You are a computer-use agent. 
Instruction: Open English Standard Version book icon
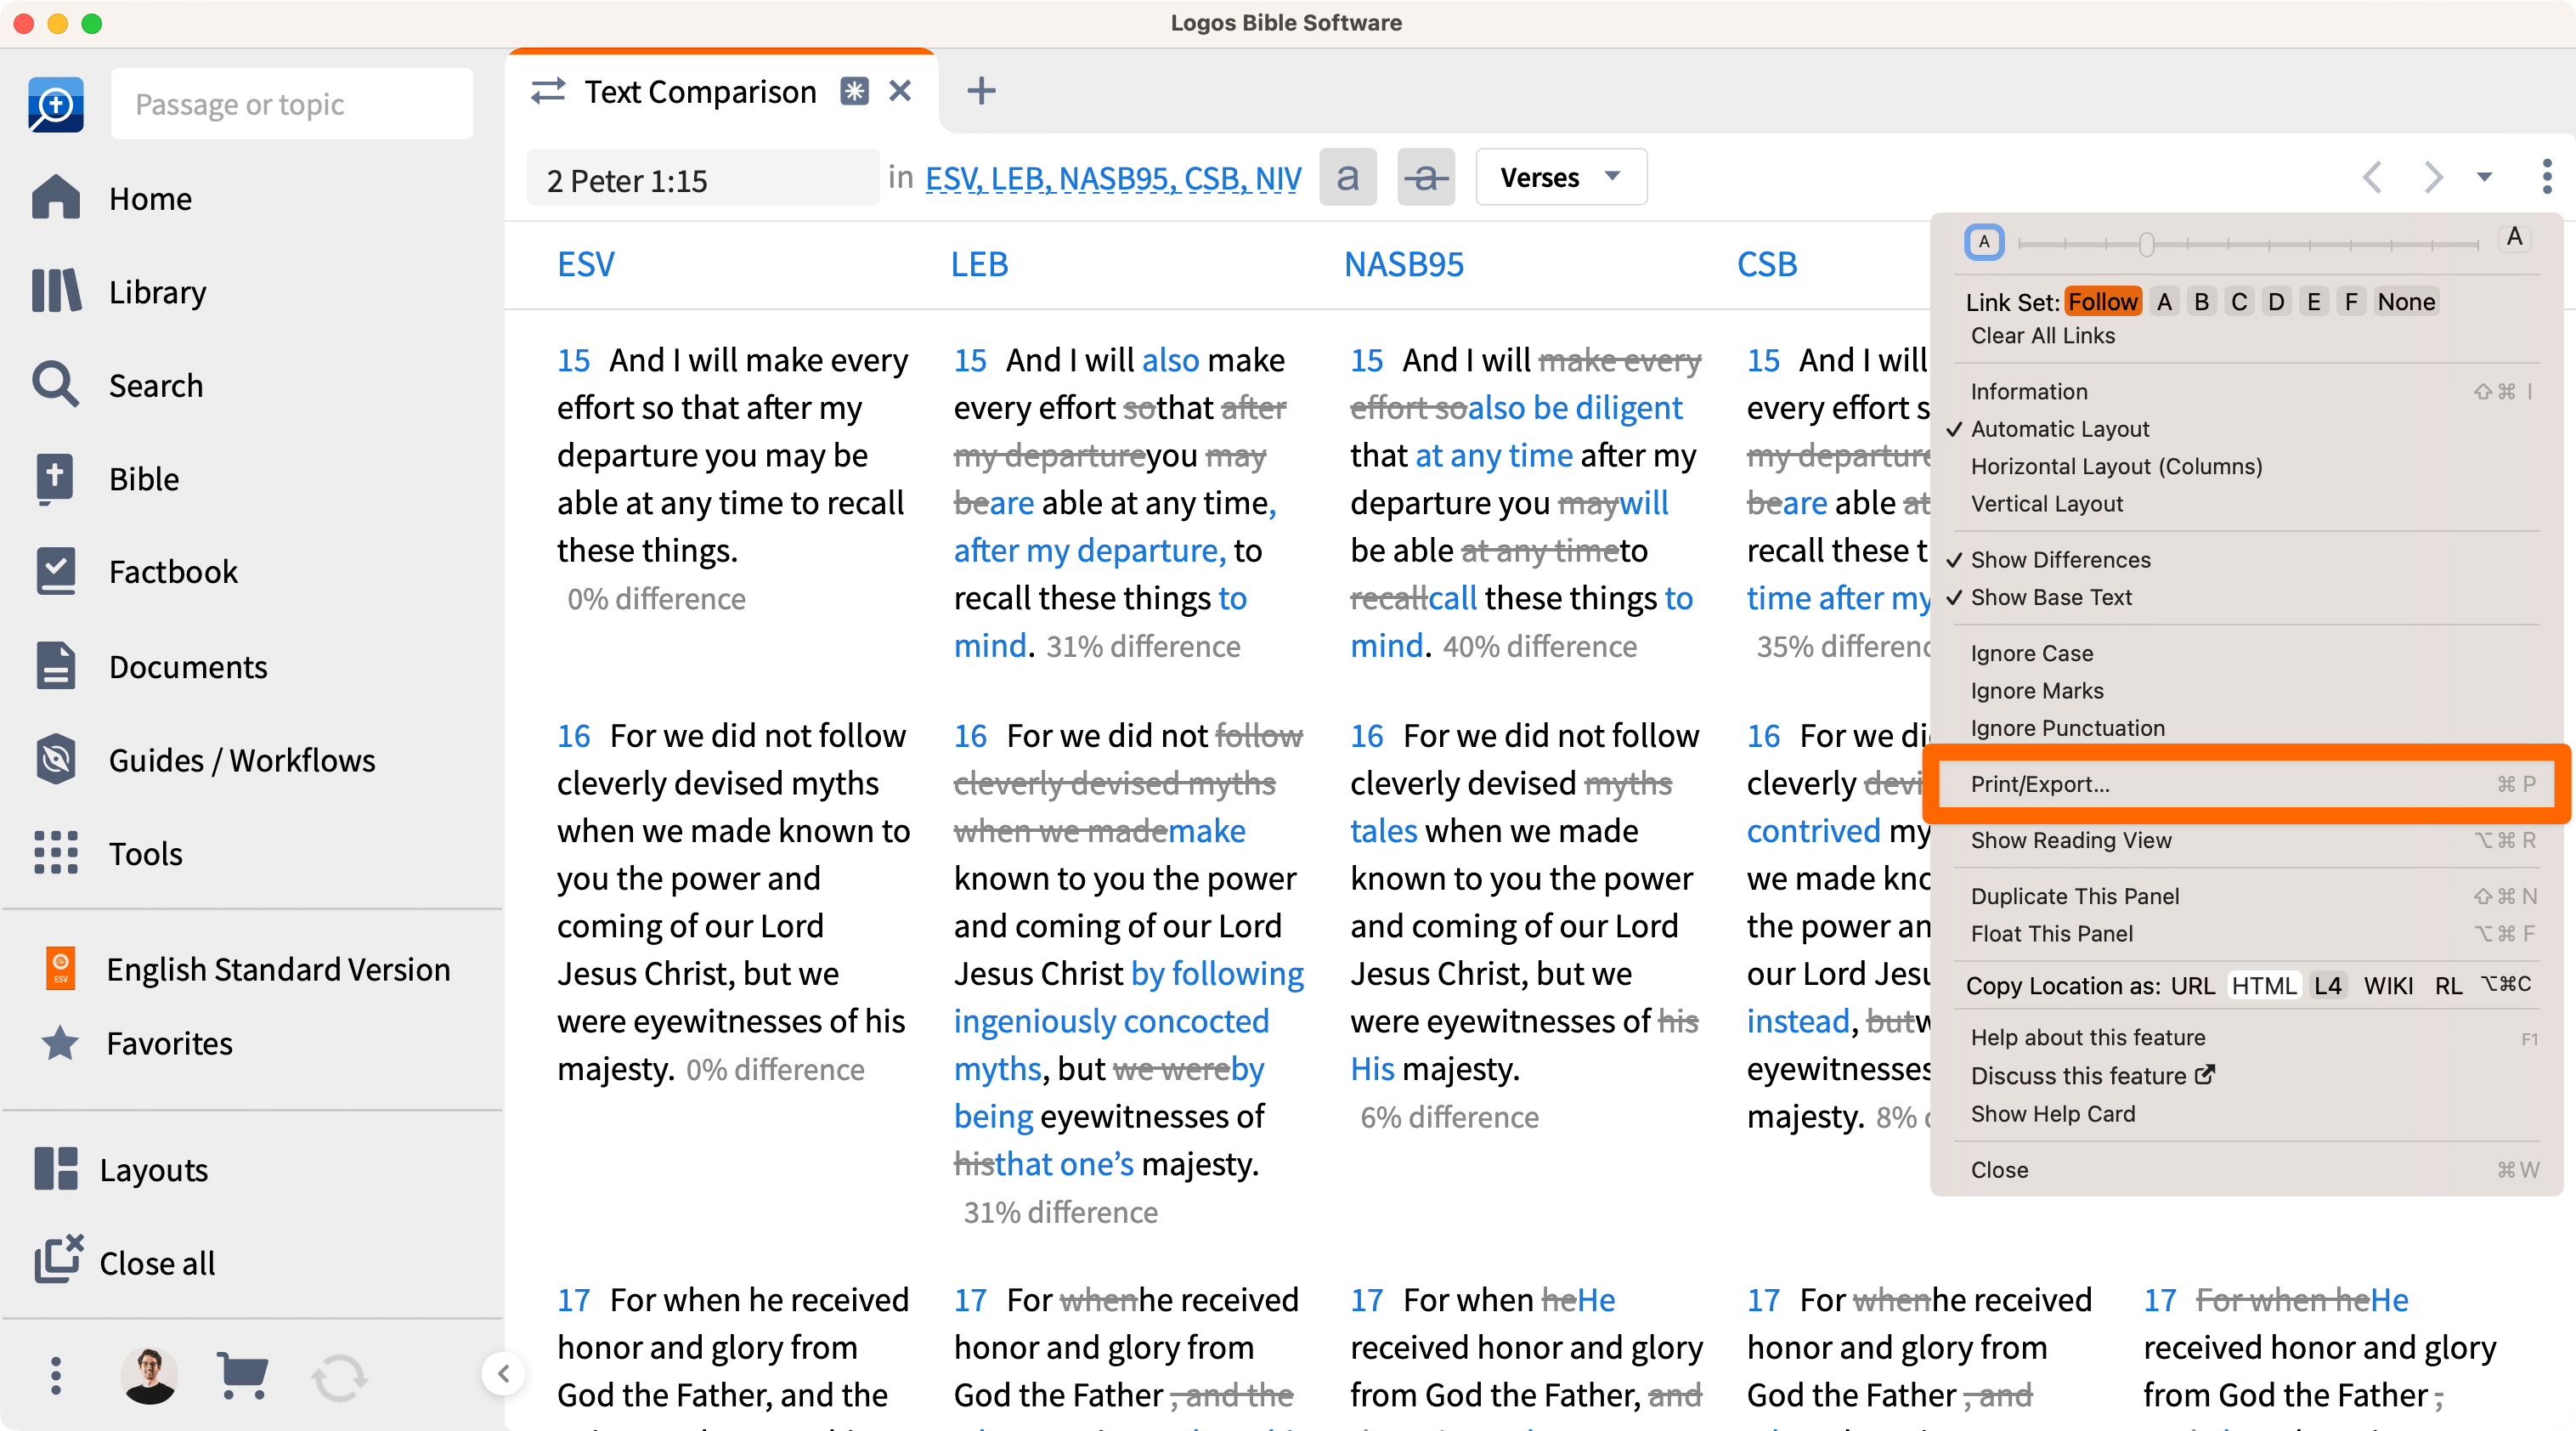pos(60,968)
